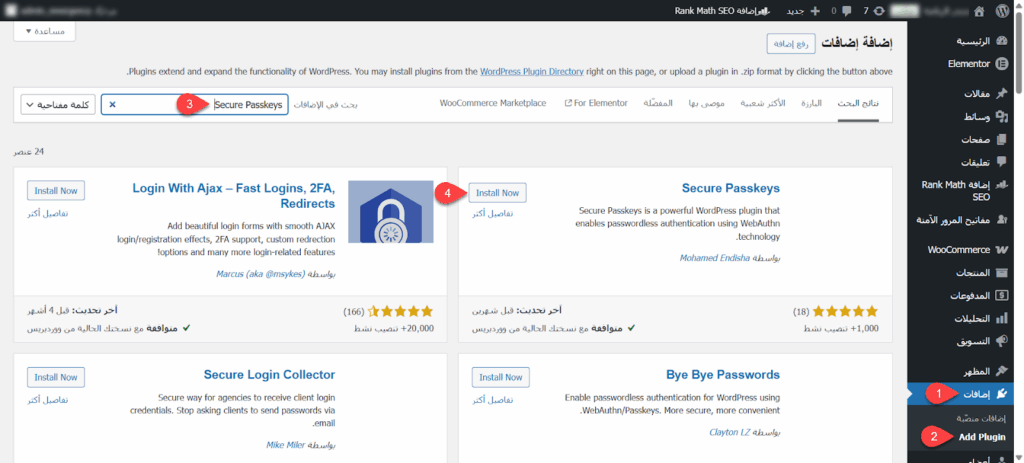
Task: Open WooCommerce in the sidebar
Action: click(965, 249)
